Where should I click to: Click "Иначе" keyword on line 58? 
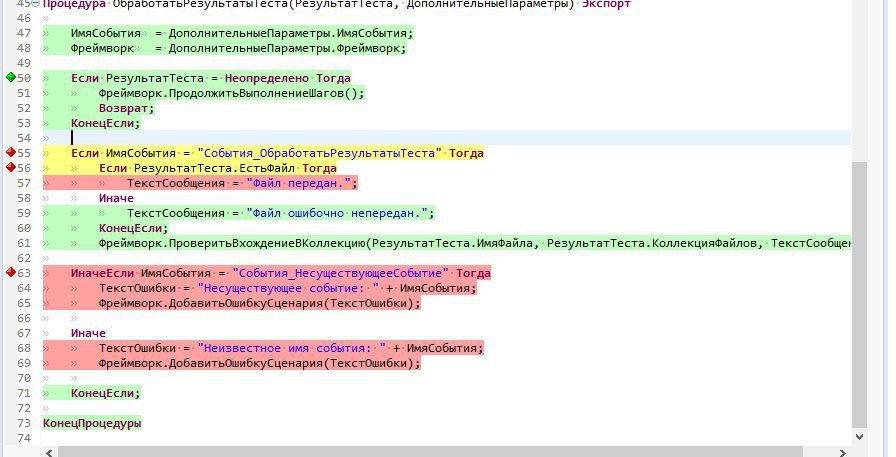pos(116,198)
